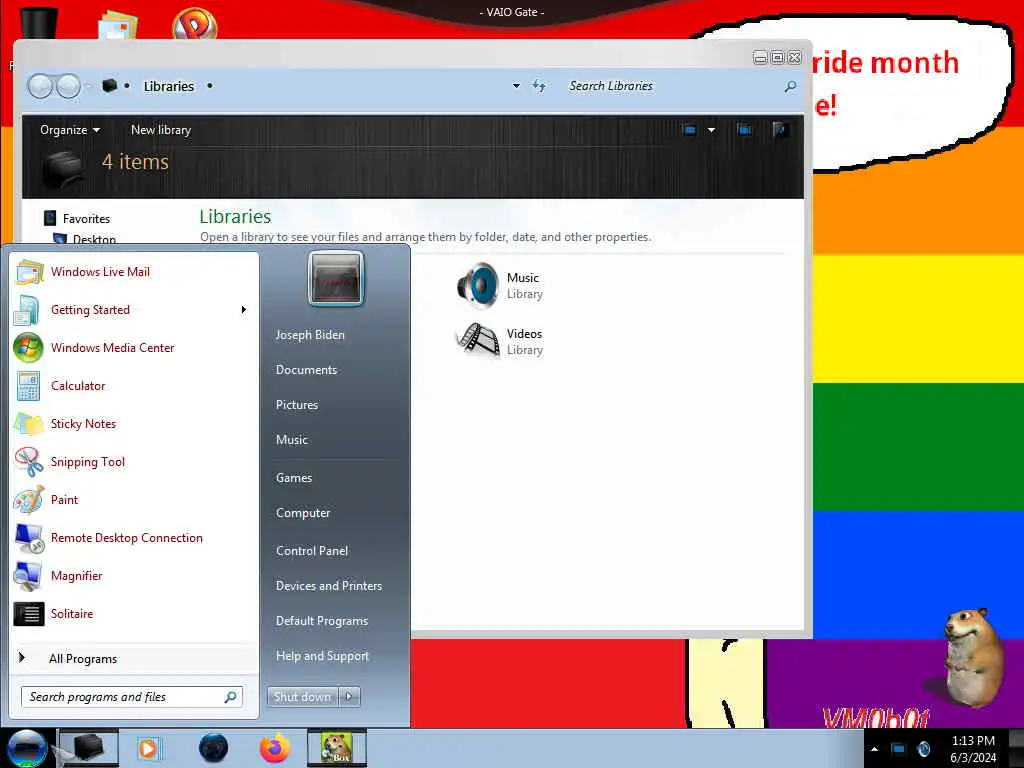This screenshot has width=1024, height=768.
Task: Open recent pages dropdown beside nav buttons
Action: click(88, 86)
